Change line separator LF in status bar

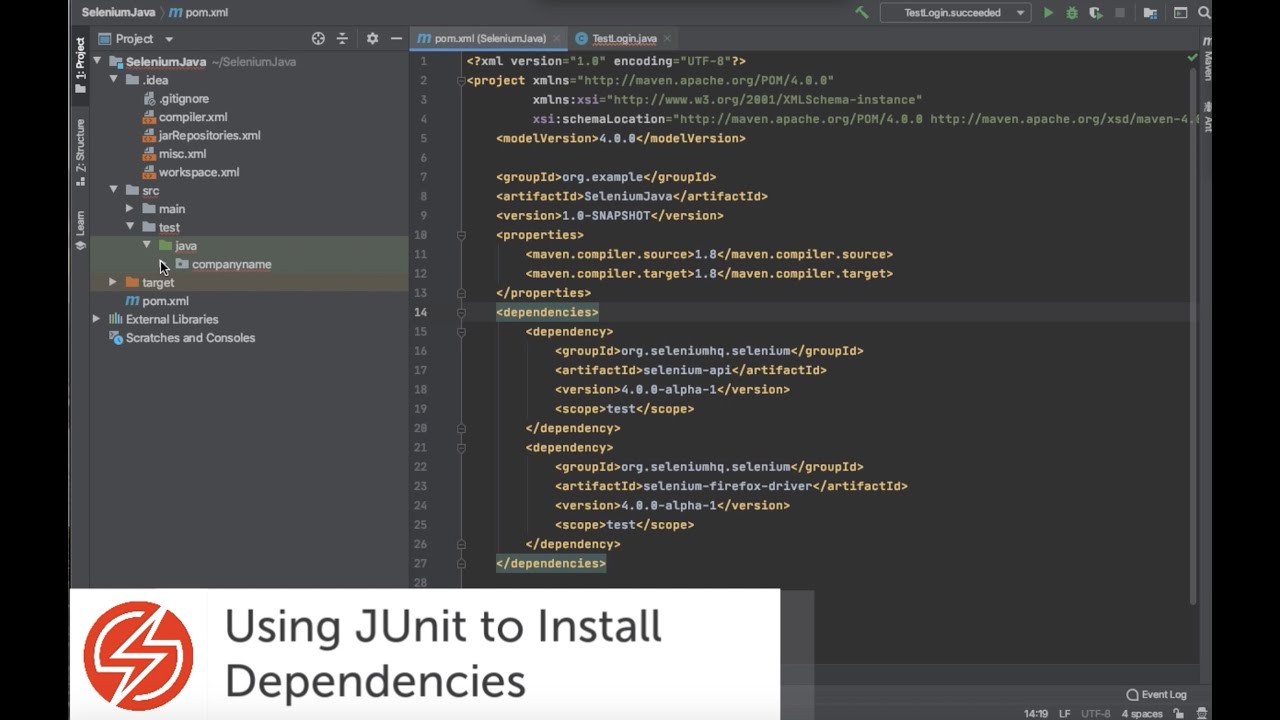click(1064, 714)
